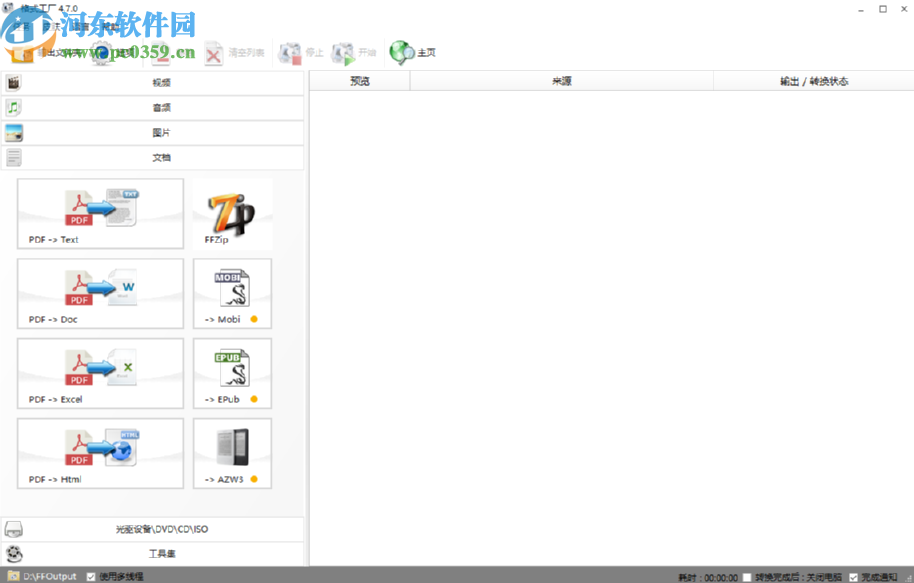Screen dimensions: 914x583
Task: Open the PDF -> Text converter
Action: point(100,213)
